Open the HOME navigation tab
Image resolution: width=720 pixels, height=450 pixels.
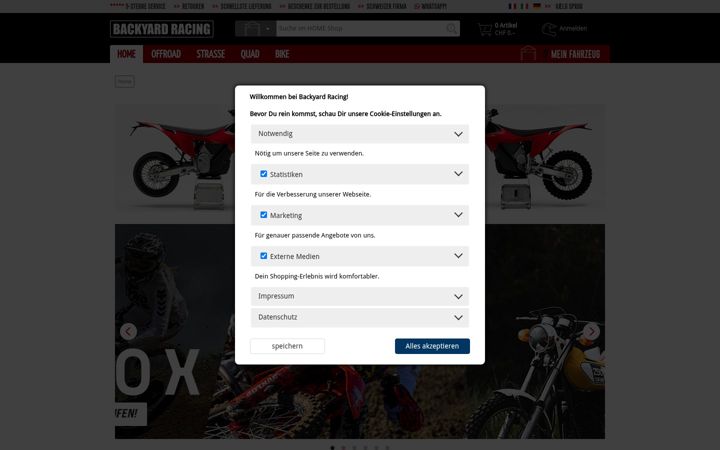pyautogui.click(x=126, y=54)
